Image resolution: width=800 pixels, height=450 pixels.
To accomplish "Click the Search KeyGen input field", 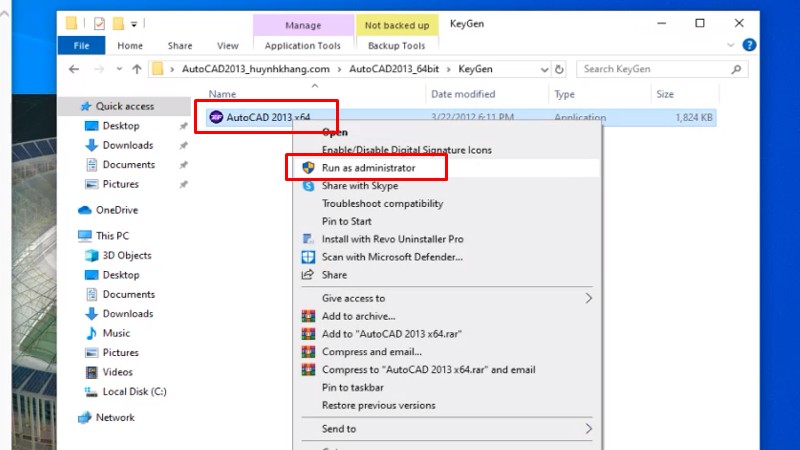I will coord(661,69).
